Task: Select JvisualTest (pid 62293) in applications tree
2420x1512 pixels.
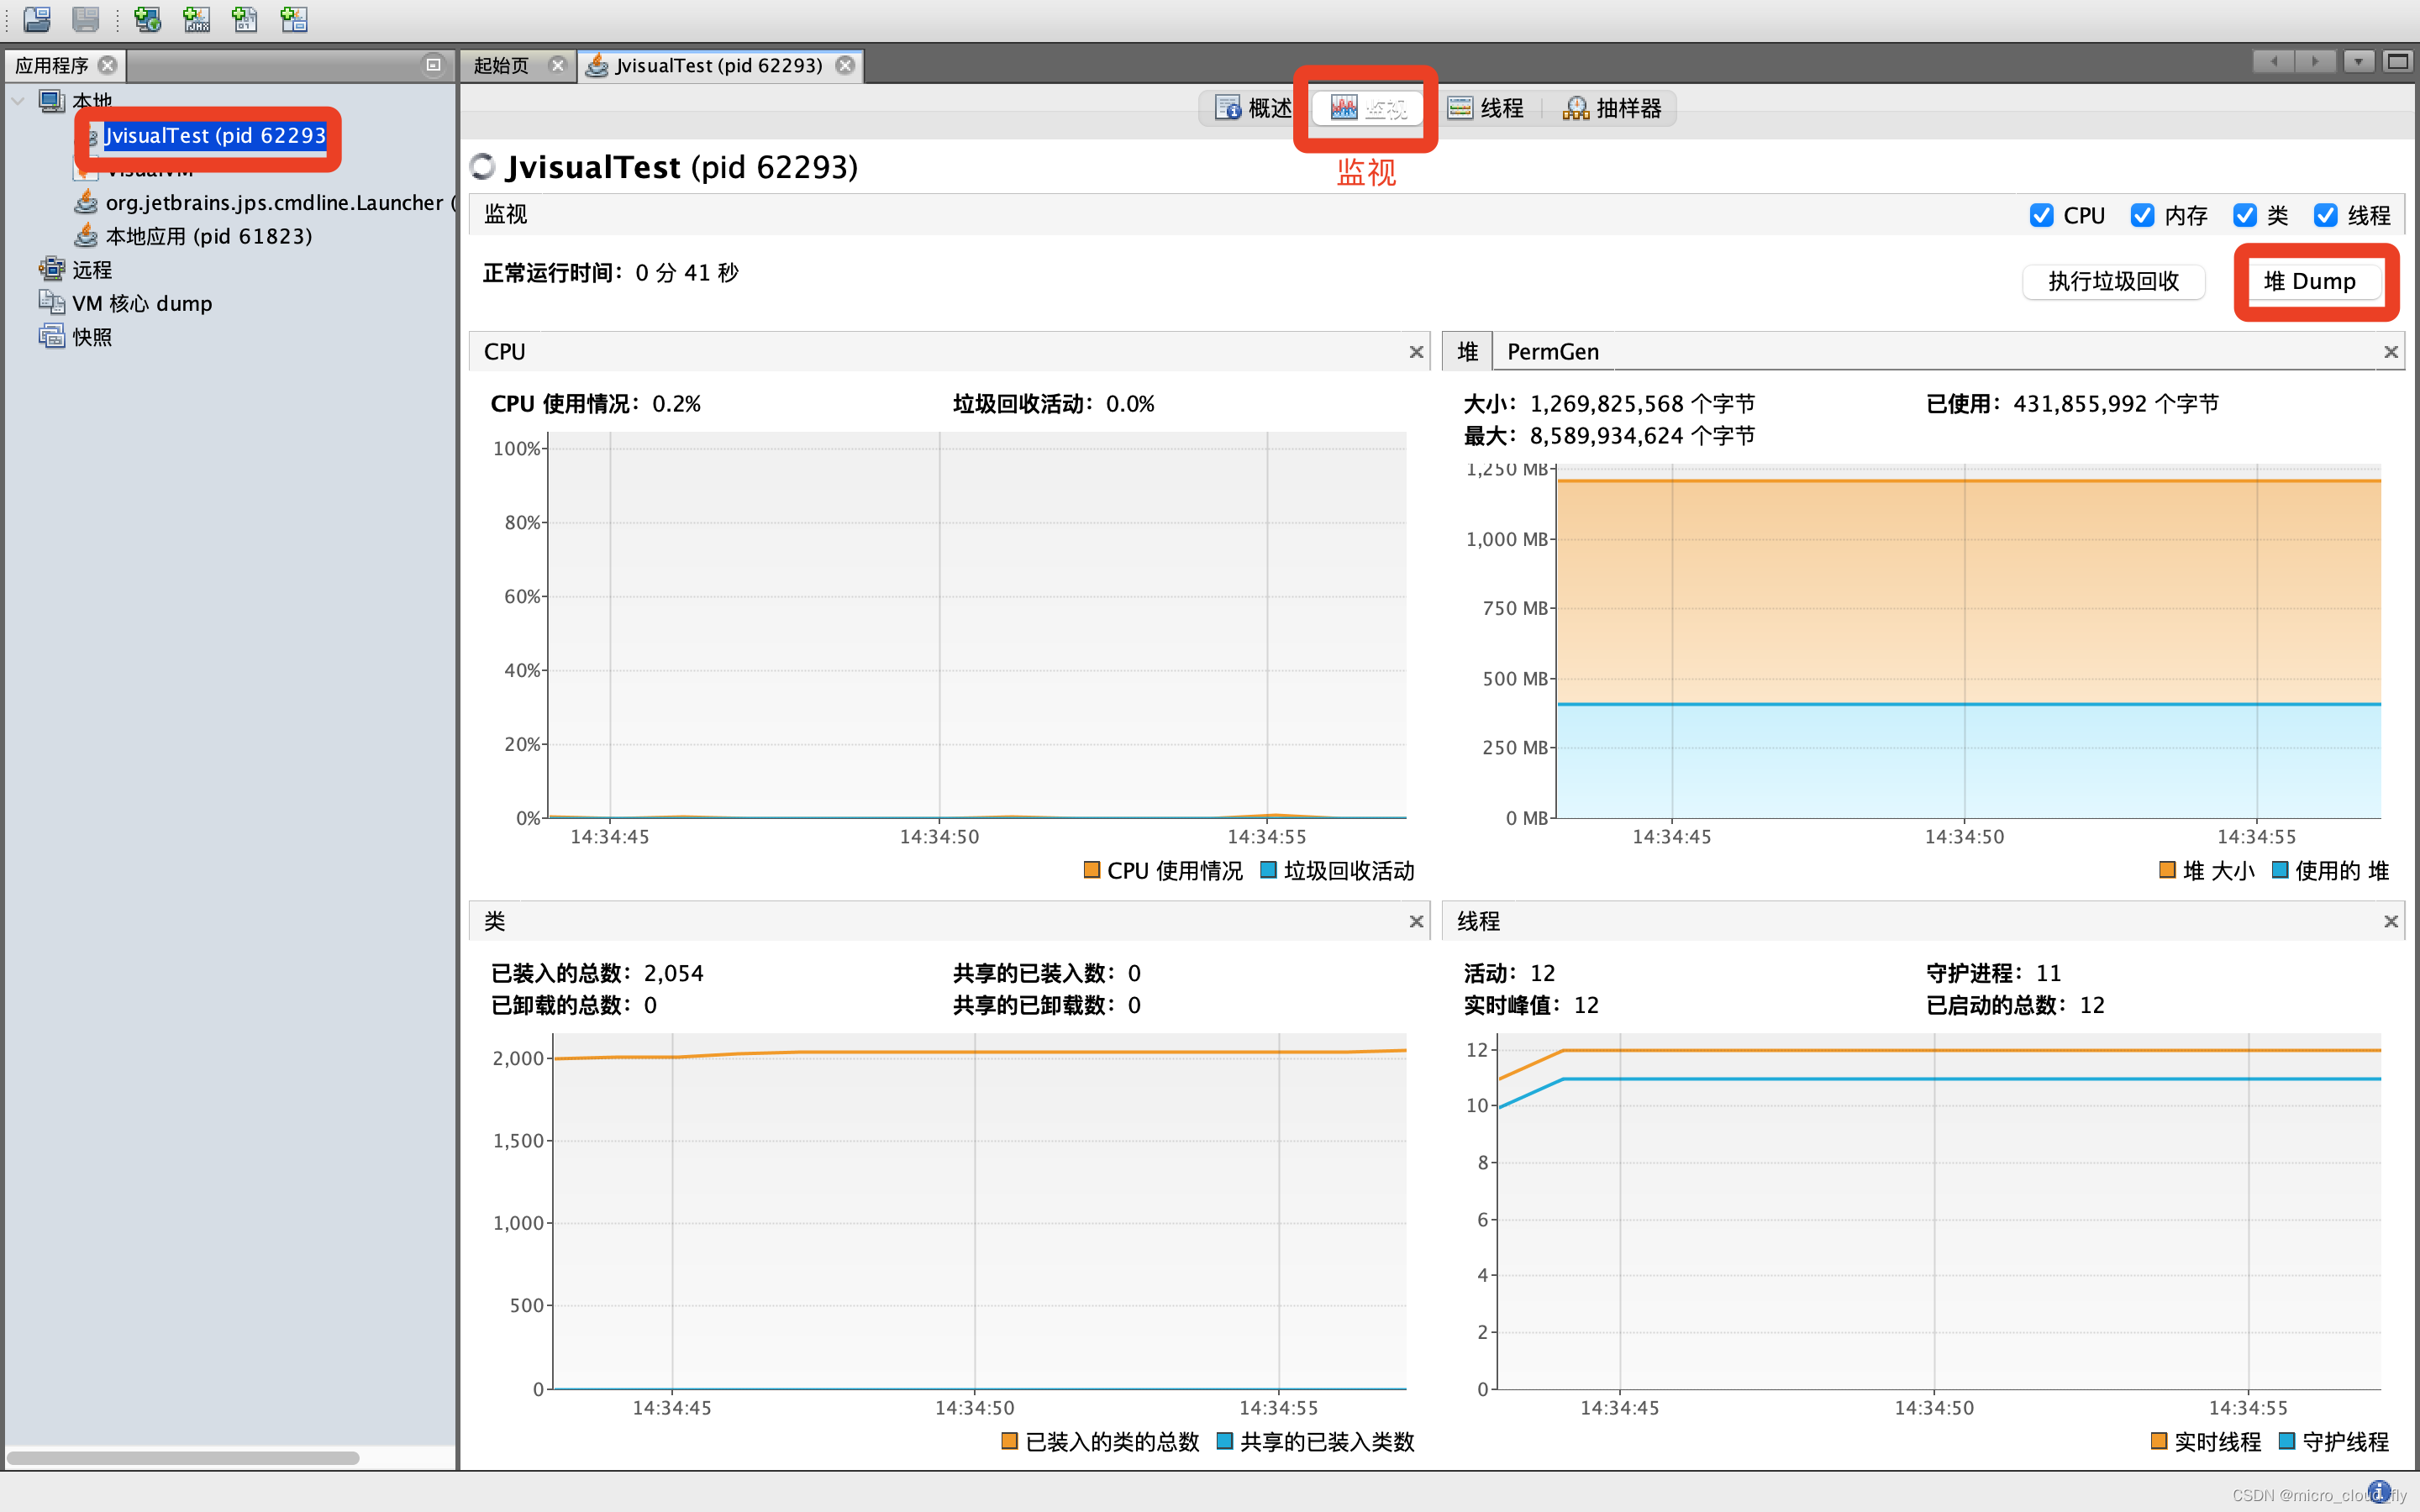Action: click(x=214, y=136)
